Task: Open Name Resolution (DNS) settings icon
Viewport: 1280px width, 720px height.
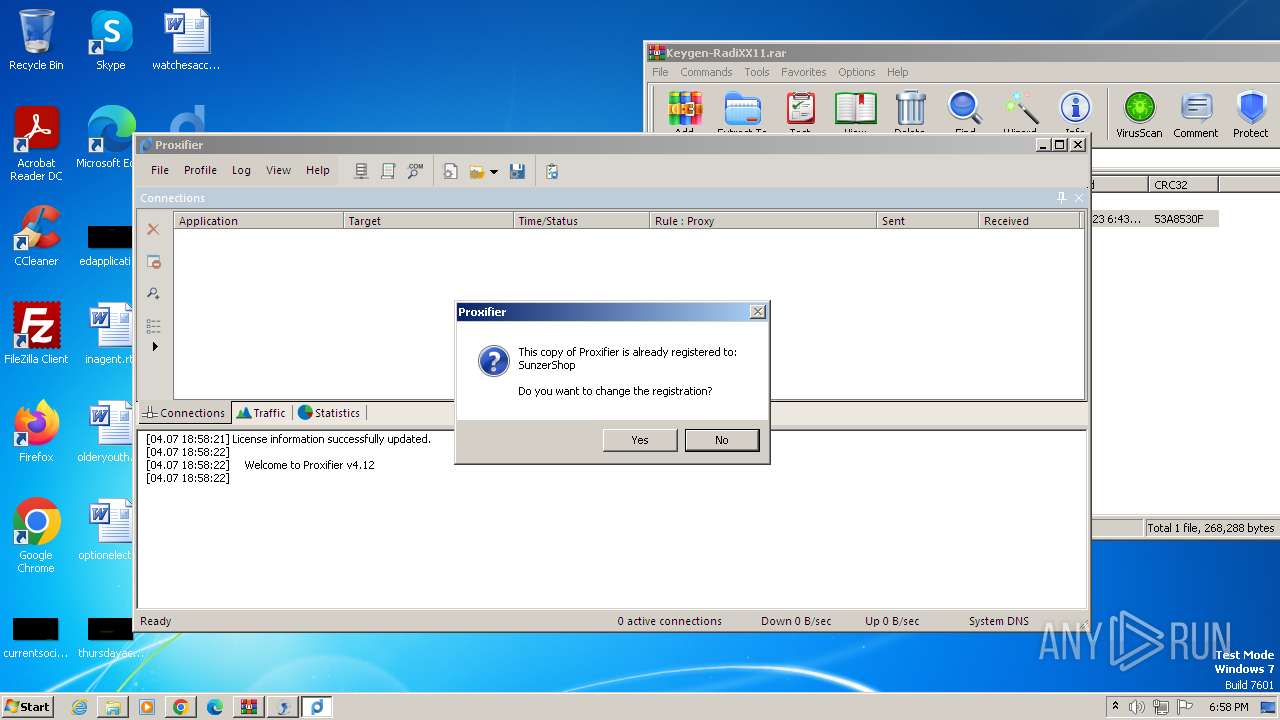Action: 415,171
